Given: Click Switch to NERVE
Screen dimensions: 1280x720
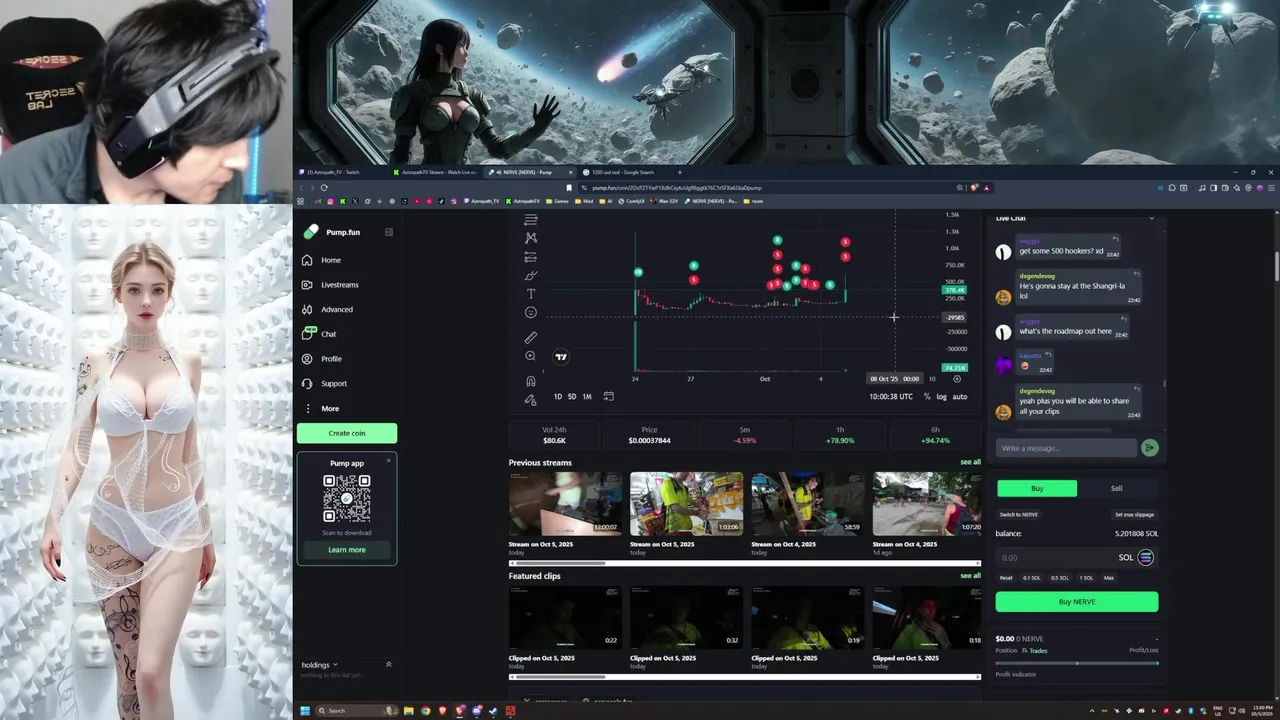Looking at the screenshot, I should [1019, 514].
